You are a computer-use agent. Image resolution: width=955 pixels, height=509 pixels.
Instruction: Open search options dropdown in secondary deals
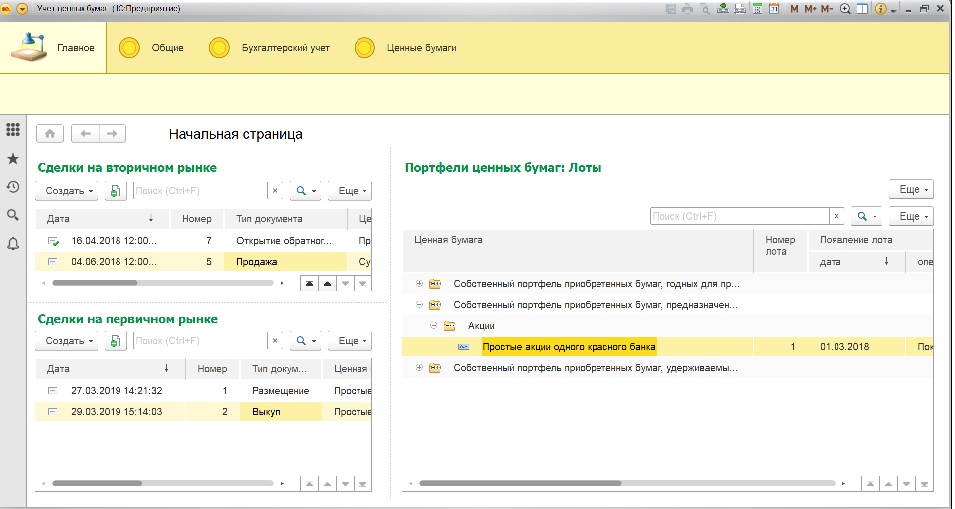click(x=305, y=191)
